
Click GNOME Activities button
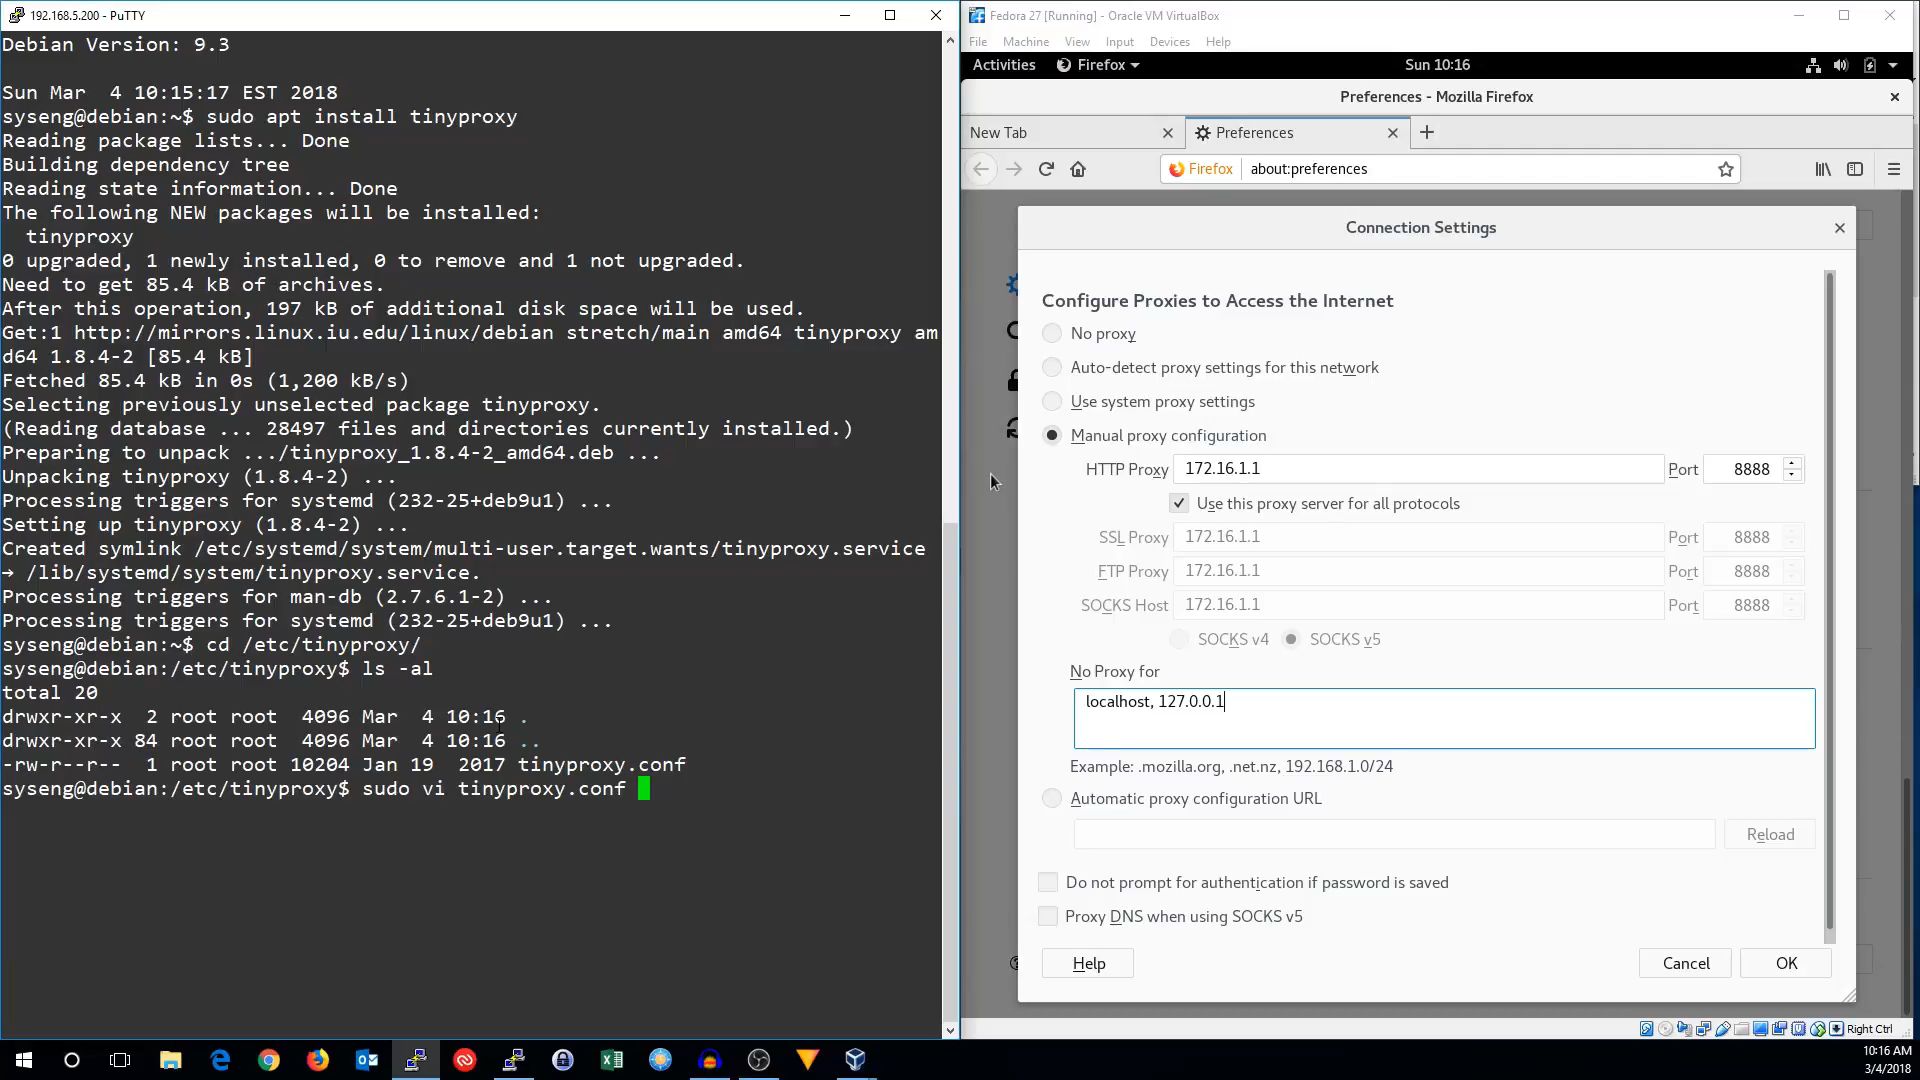tap(1004, 65)
